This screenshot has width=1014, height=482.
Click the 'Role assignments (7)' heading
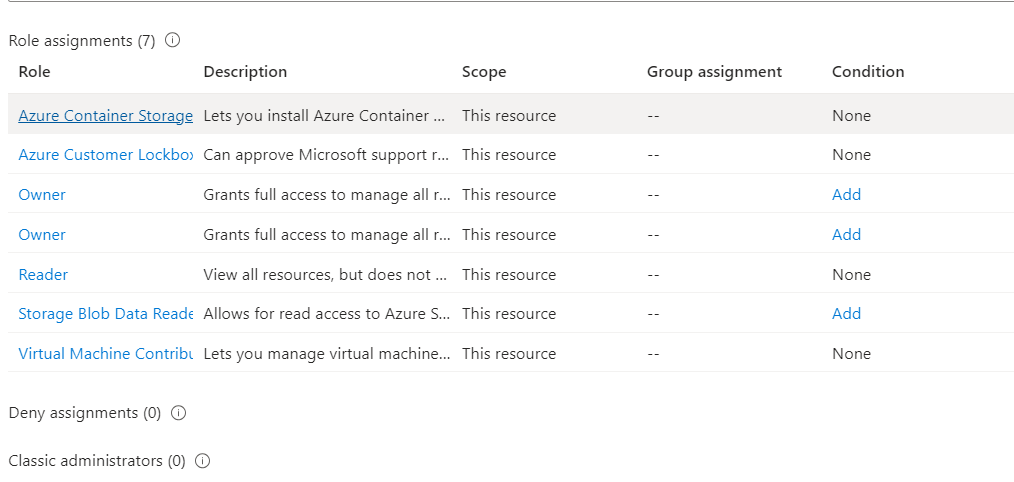click(x=81, y=41)
